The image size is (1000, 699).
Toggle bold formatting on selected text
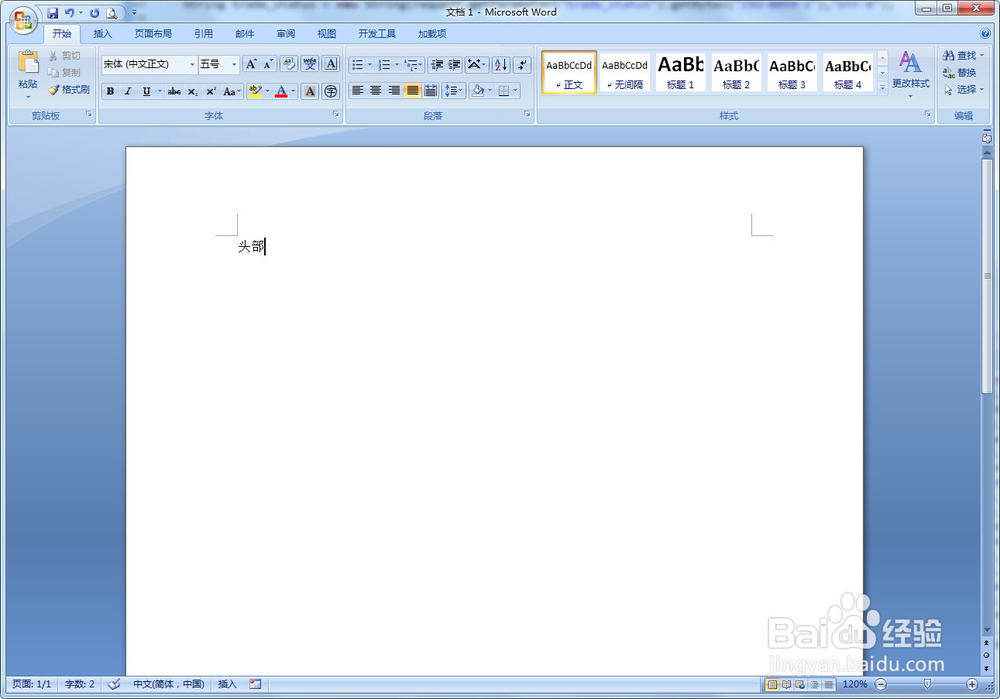coord(112,91)
